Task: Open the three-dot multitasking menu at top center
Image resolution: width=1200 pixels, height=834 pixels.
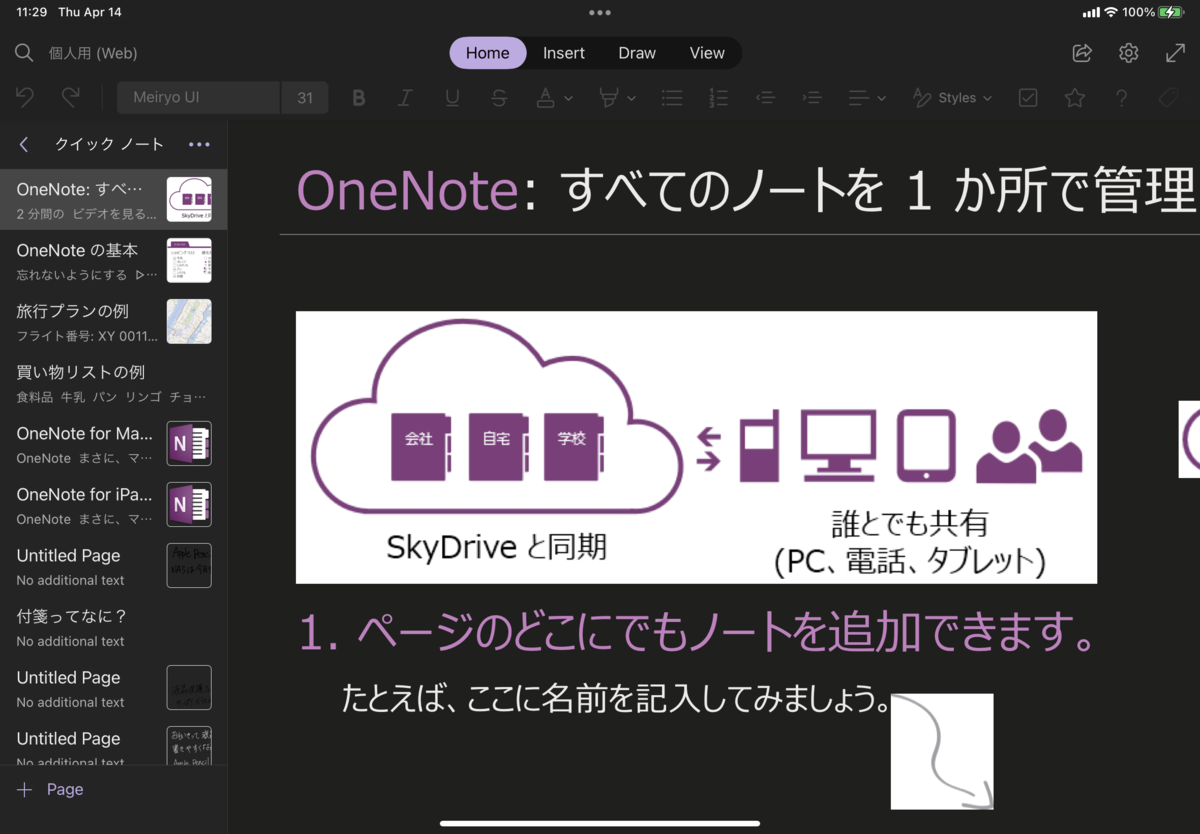Action: [600, 13]
